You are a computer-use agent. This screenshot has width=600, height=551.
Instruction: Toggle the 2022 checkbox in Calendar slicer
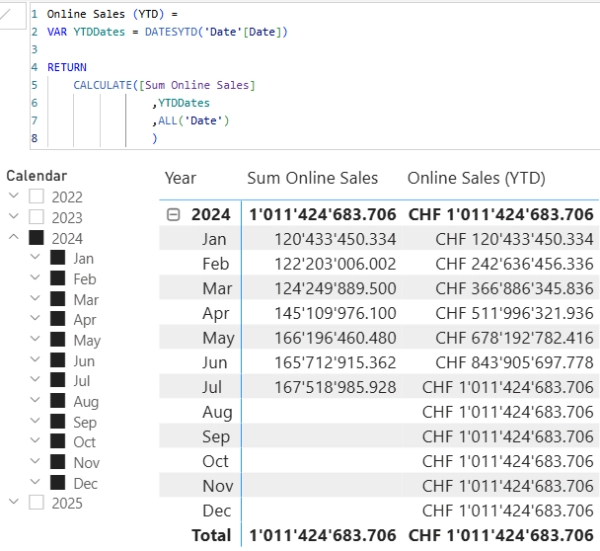(x=37, y=196)
